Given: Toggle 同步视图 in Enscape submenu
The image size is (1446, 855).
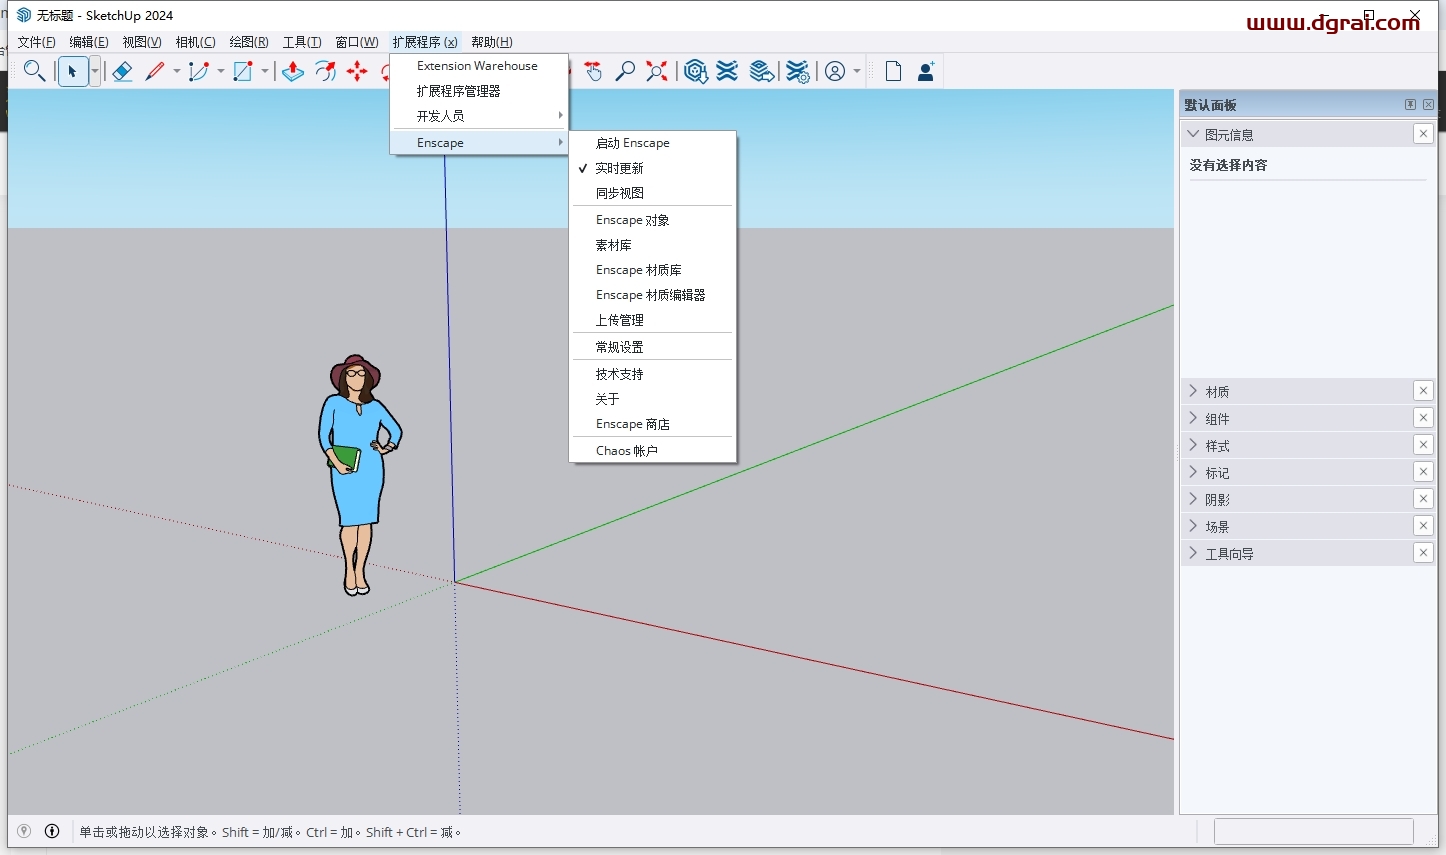Looking at the screenshot, I should click(x=653, y=193).
